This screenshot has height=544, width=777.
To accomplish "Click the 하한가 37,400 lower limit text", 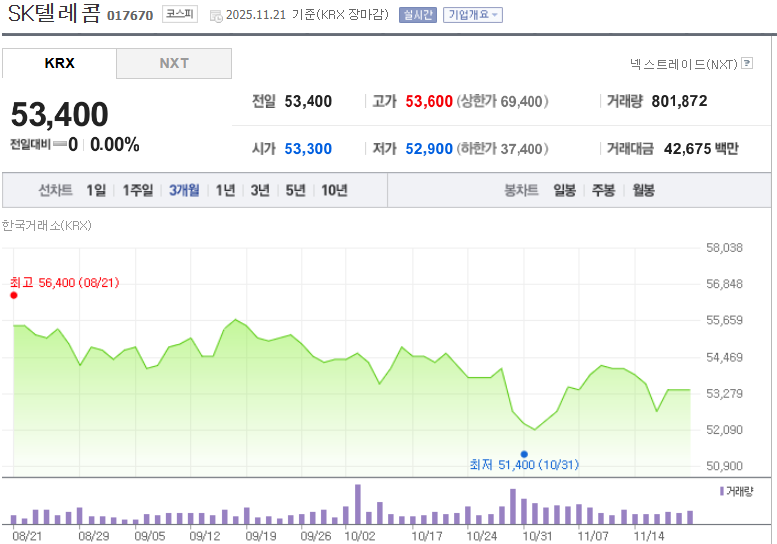I will tap(502, 149).
